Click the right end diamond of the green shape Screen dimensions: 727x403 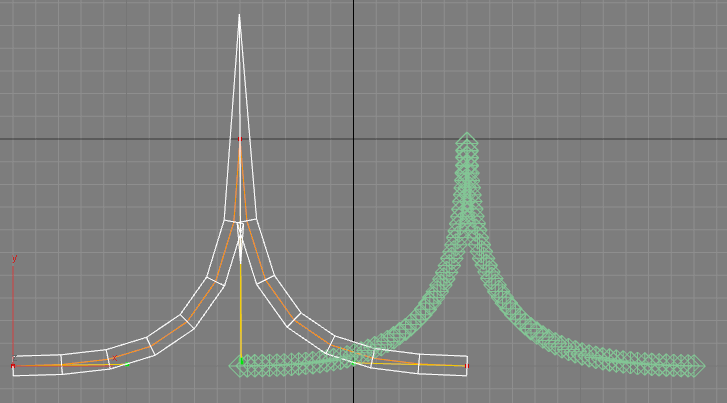(697, 368)
